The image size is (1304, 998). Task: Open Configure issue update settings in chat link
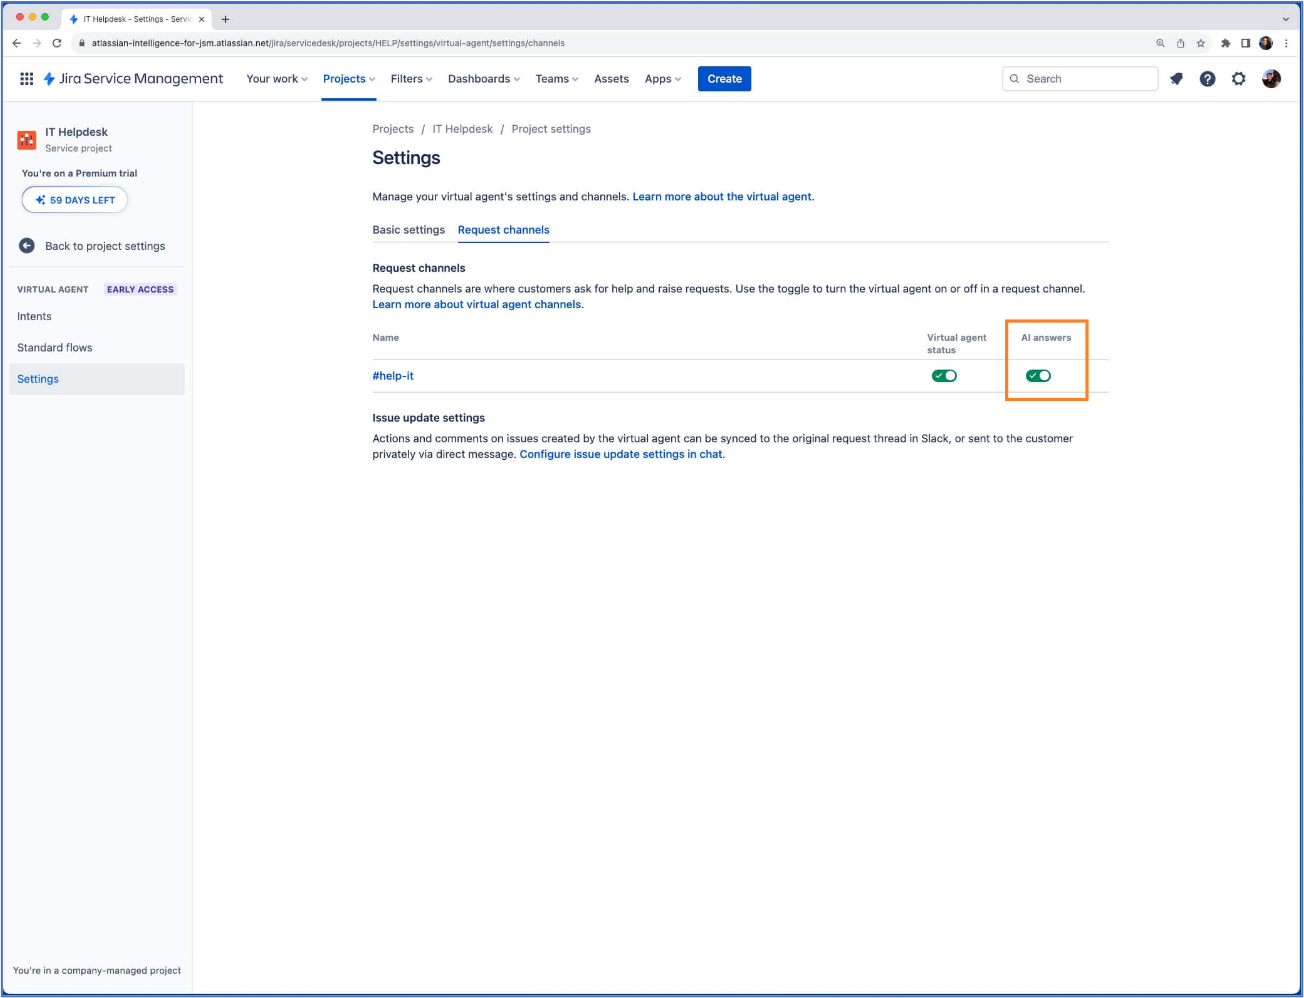pos(620,454)
